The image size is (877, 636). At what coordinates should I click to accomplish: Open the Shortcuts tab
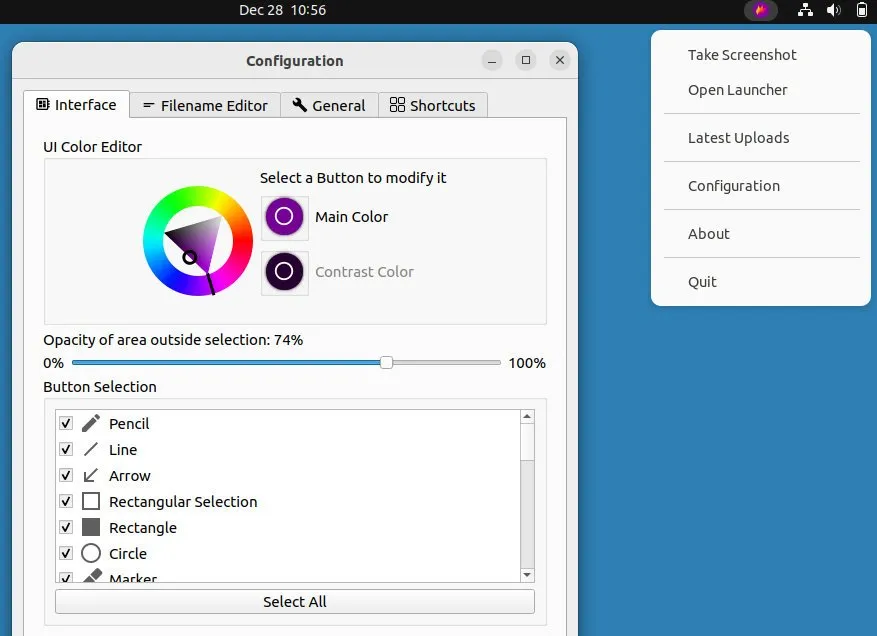point(433,105)
